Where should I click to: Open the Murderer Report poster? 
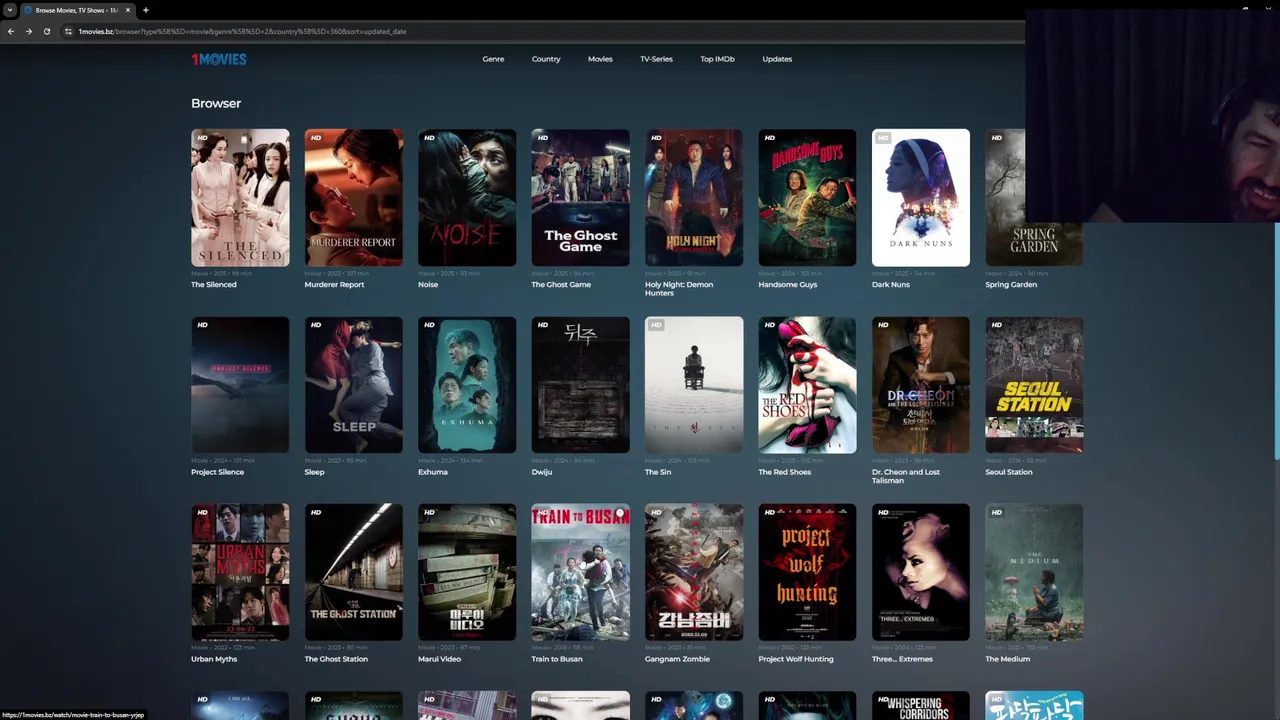[354, 197]
